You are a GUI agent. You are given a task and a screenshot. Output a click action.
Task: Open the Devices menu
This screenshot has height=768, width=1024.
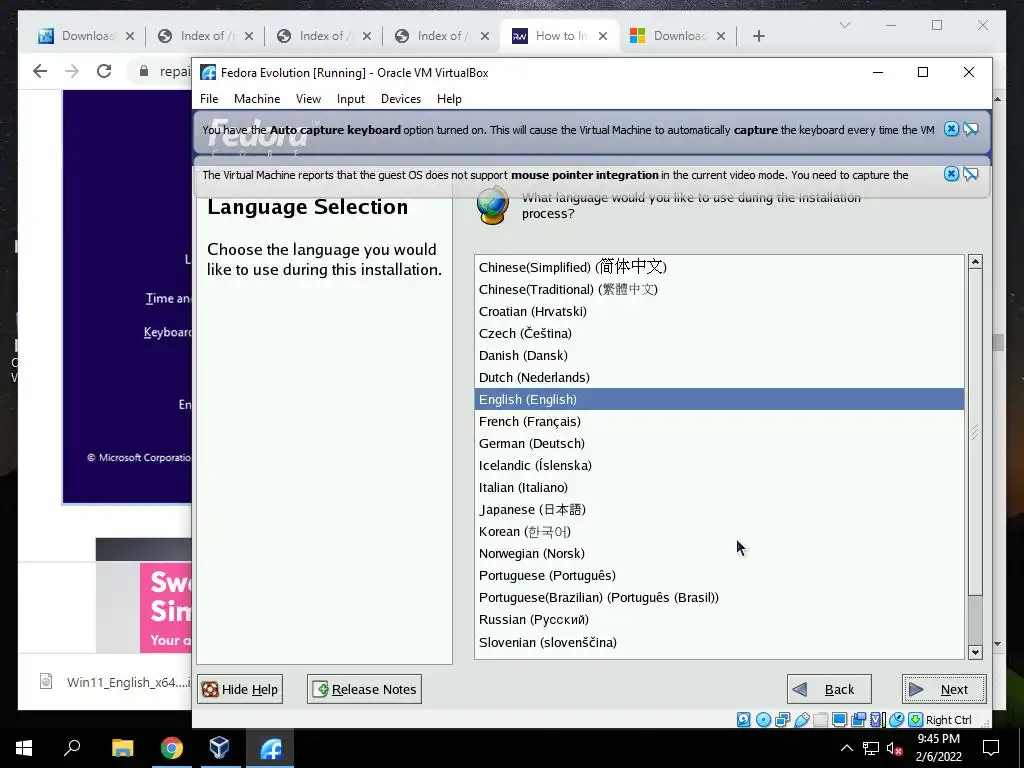[401, 99]
